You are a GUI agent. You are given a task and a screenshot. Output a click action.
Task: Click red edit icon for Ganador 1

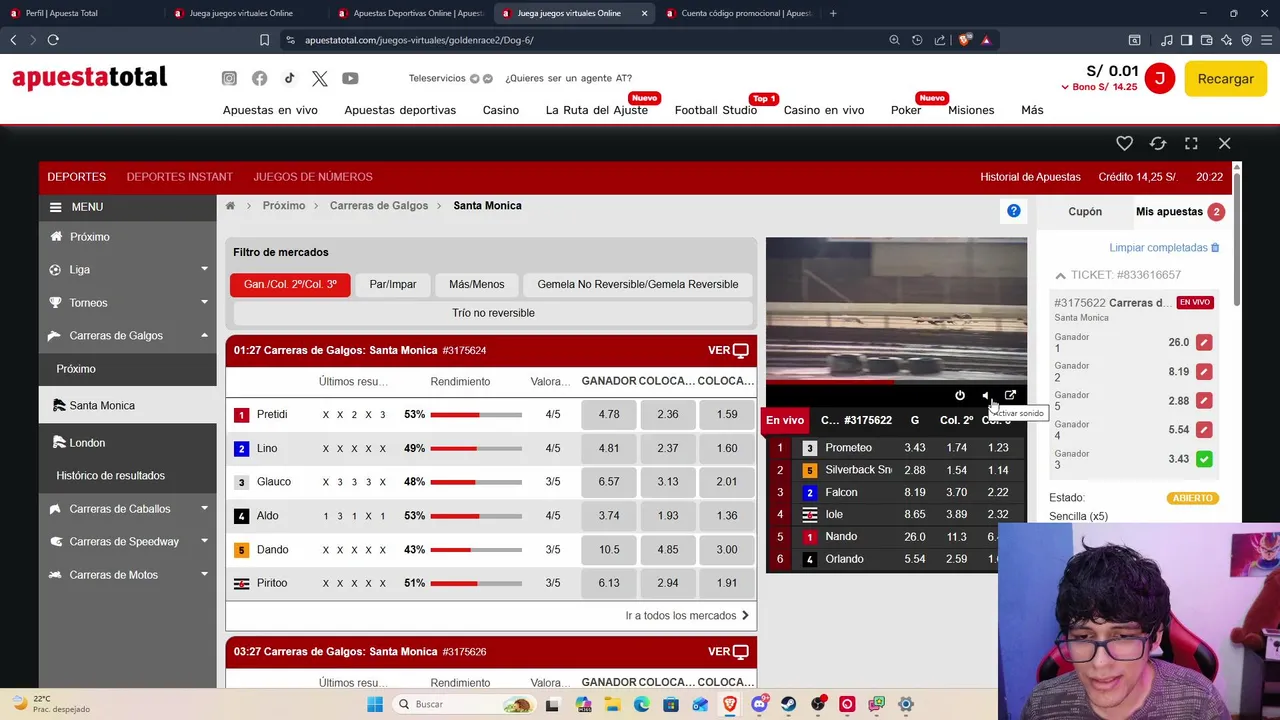[1204, 342]
